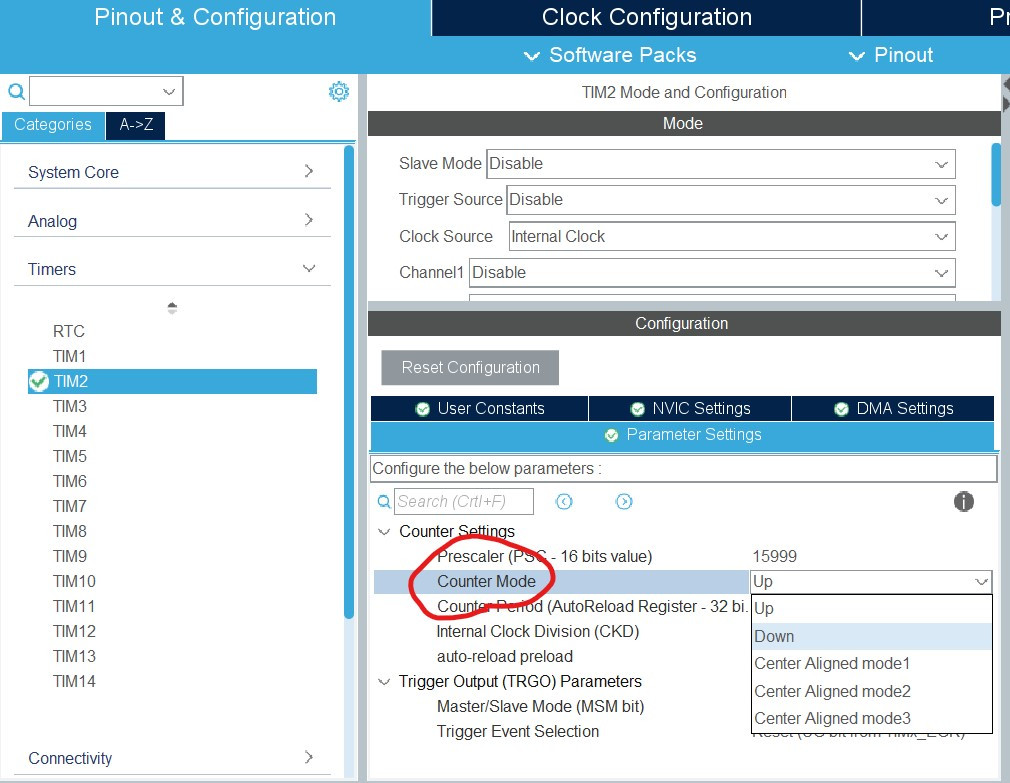This screenshot has height=783, width=1010.
Task: Select TIM6 in the Timers list
Action: point(70,482)
